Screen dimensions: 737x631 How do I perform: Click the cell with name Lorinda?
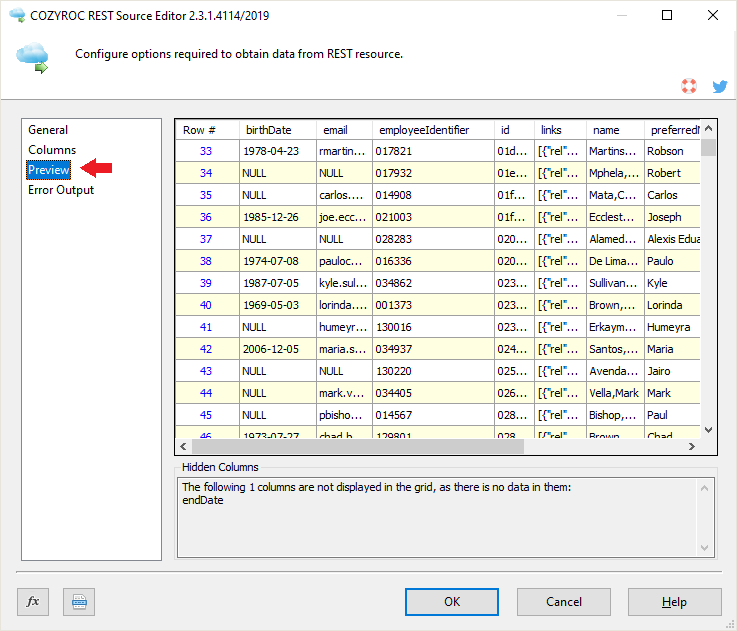pos(671,305)
